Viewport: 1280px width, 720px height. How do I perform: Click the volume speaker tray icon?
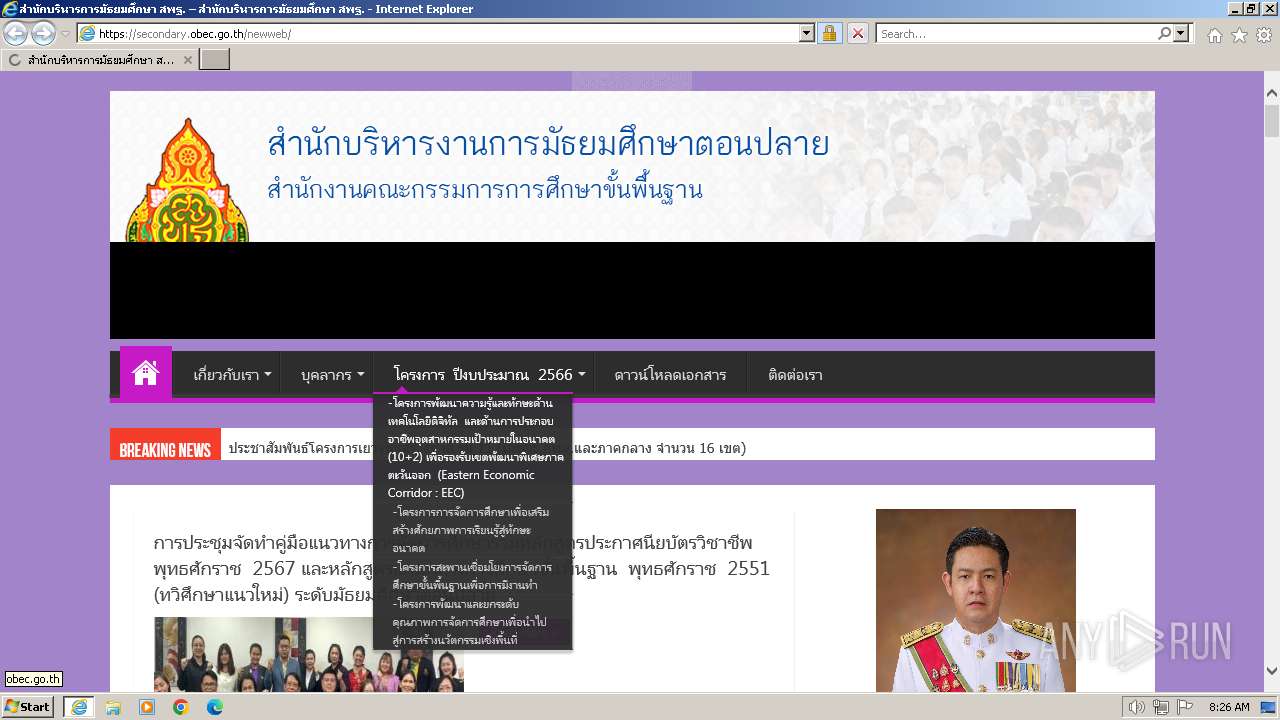1137,707
